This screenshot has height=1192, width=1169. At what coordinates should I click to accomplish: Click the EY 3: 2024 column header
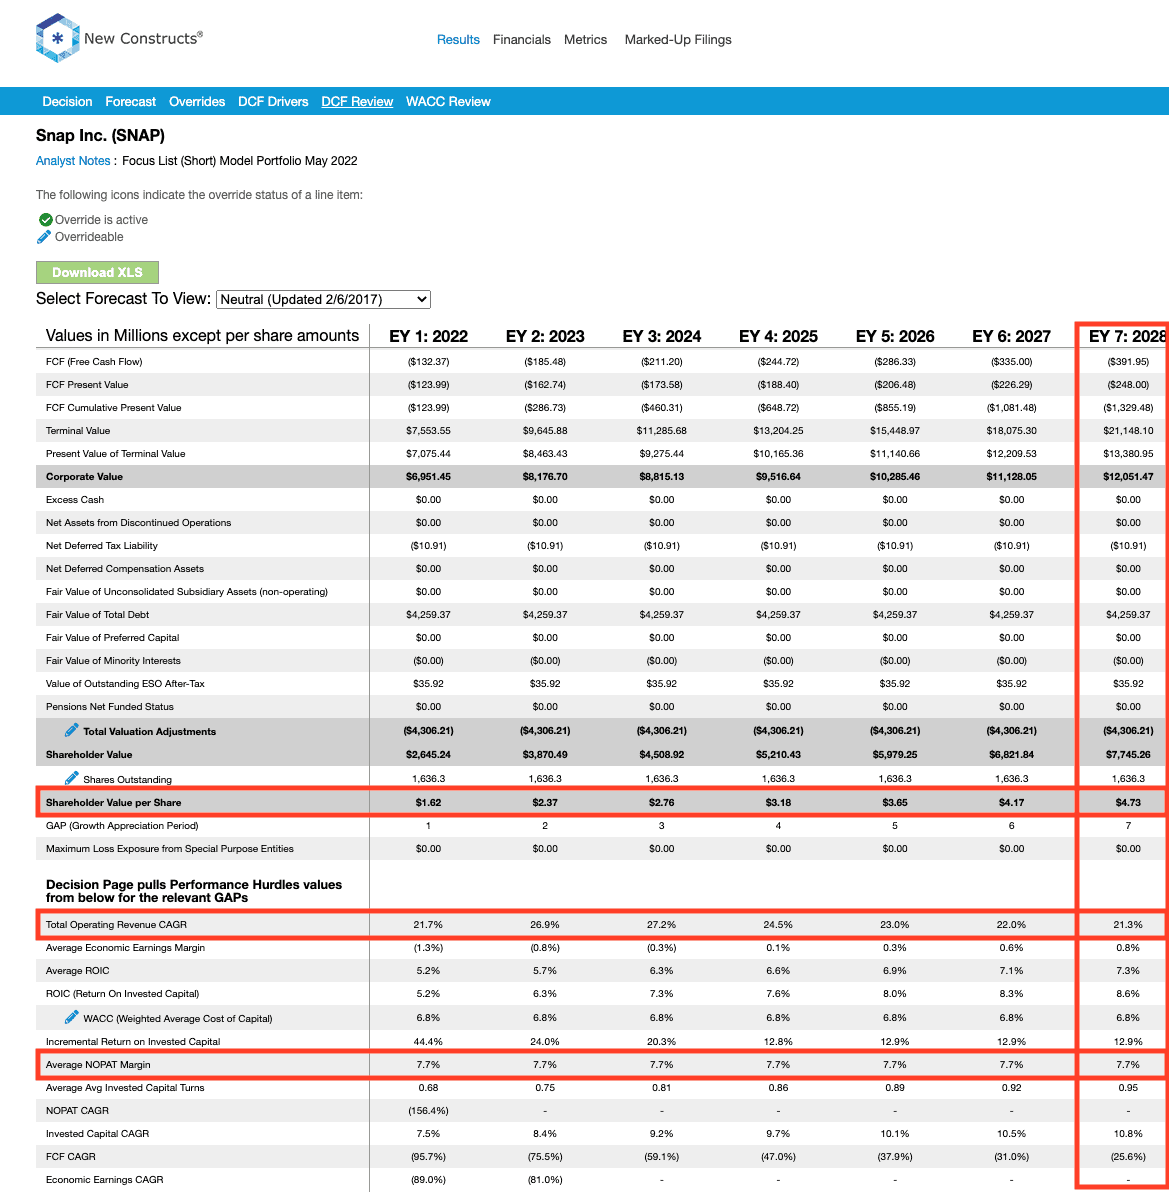point(661,336)
